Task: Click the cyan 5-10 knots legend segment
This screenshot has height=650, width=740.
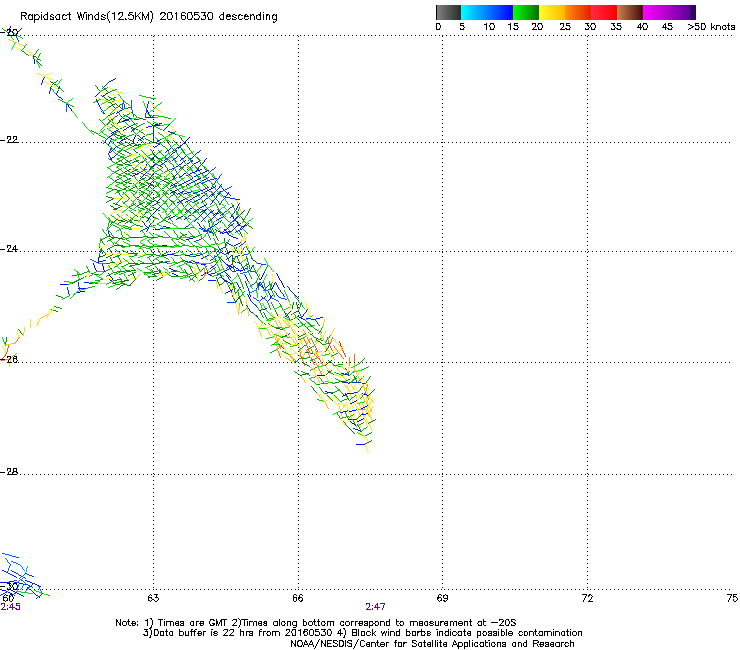Action: click(x=474, y=12)
